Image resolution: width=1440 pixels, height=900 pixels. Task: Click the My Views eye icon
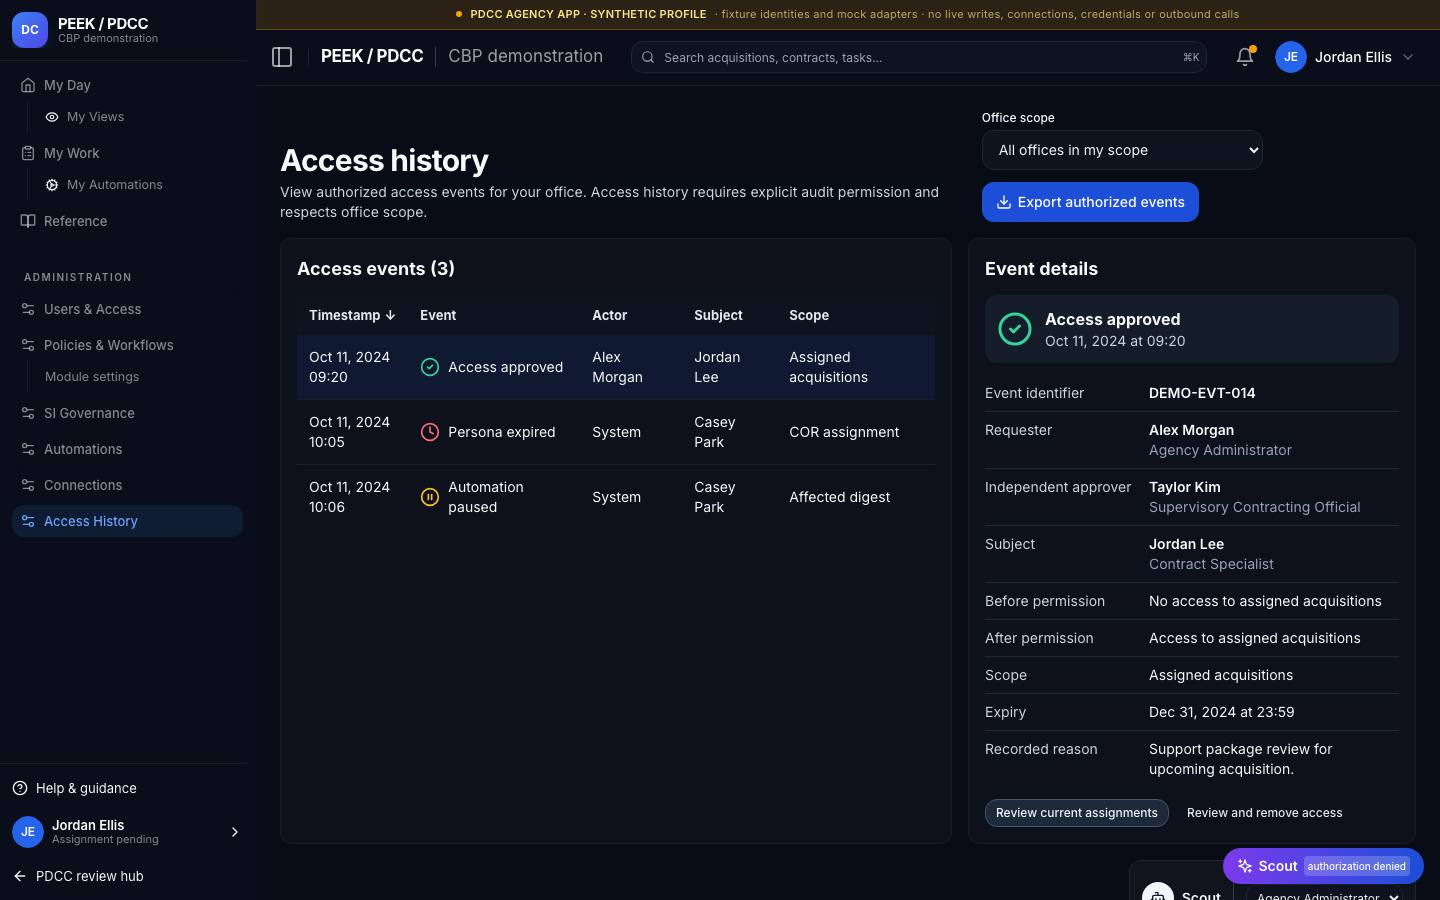[52, 117]
